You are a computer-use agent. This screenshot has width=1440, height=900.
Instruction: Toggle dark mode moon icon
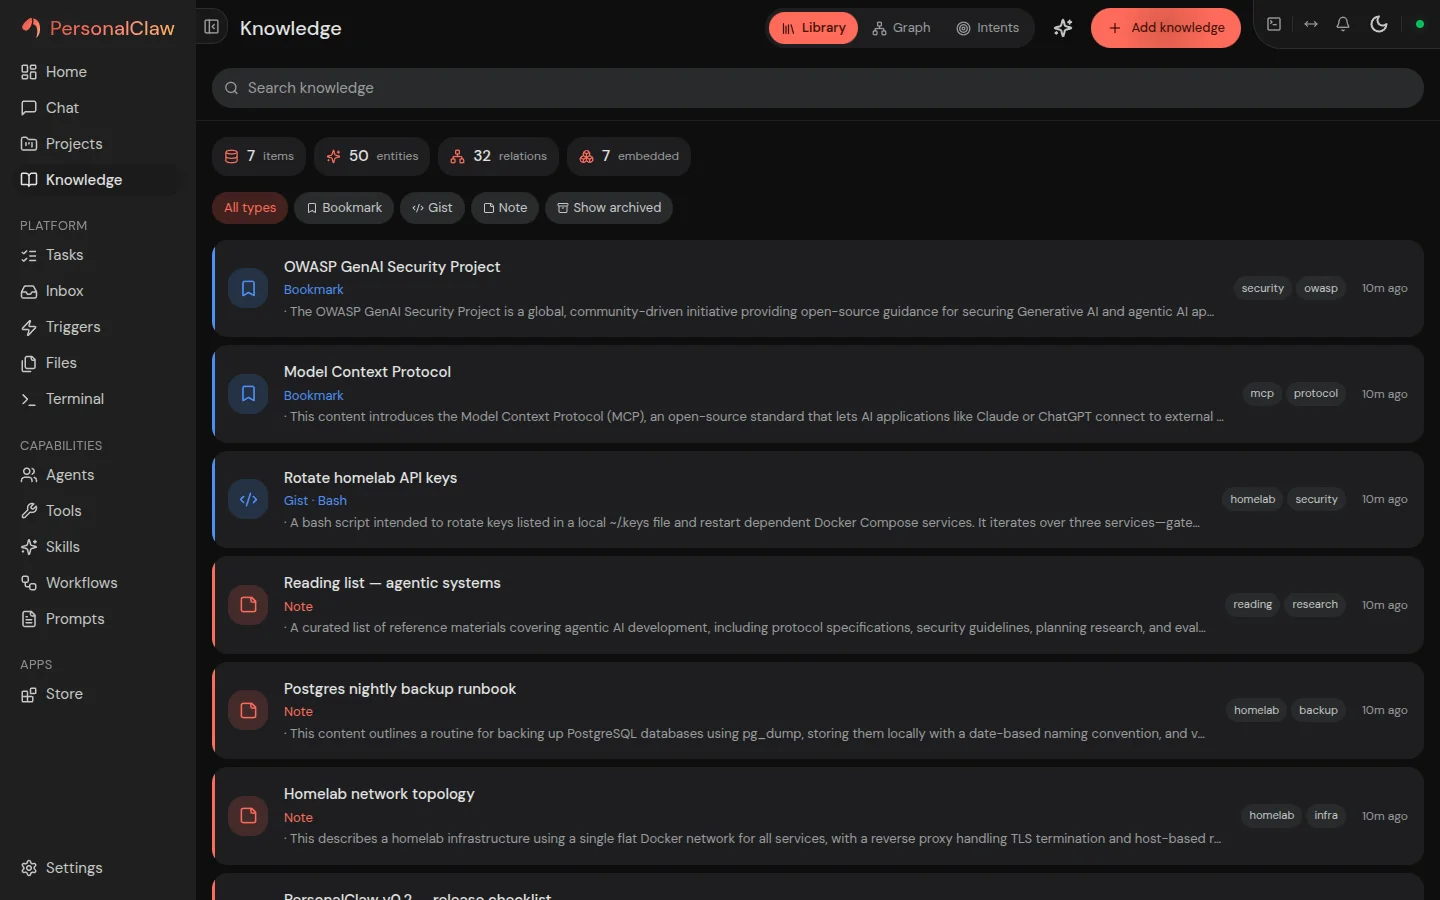(1379, 24)
